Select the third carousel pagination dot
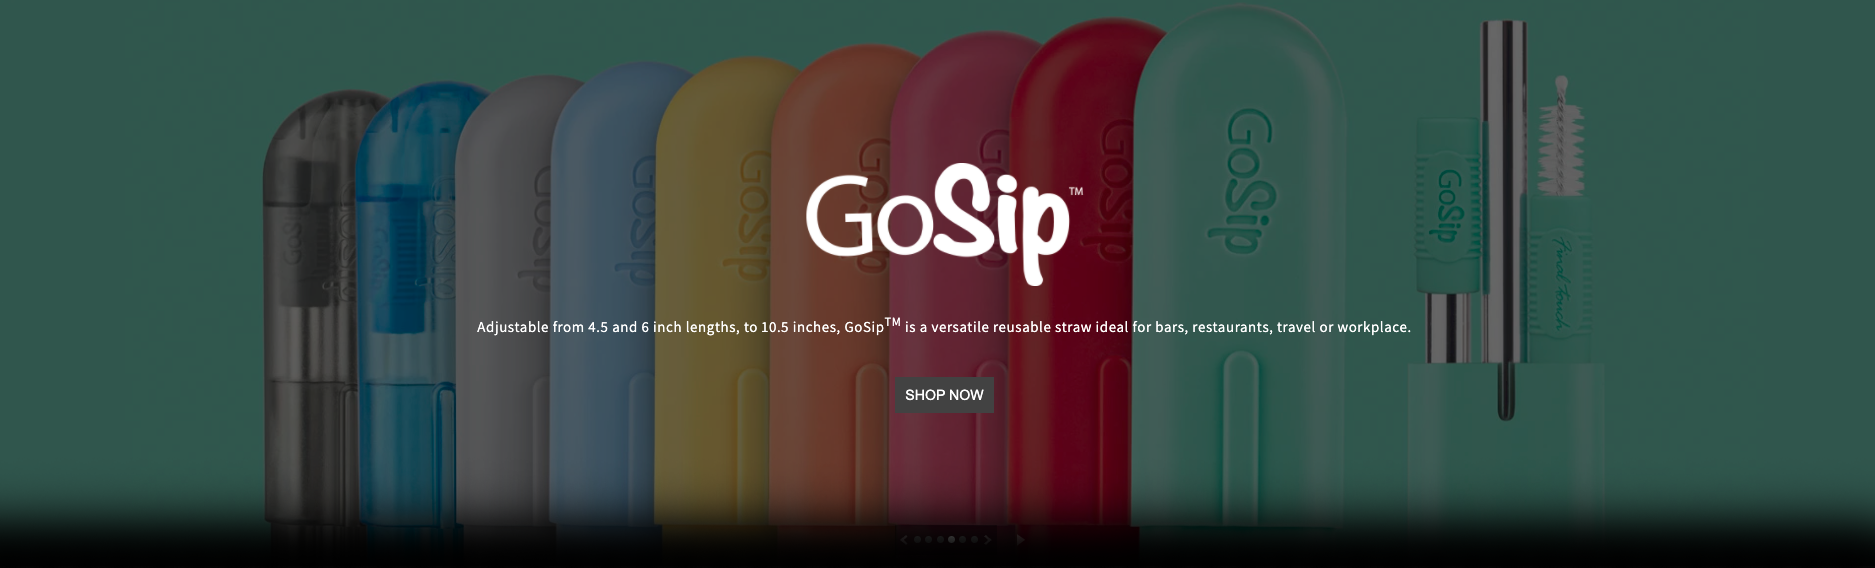 click(x=940, y=540)
